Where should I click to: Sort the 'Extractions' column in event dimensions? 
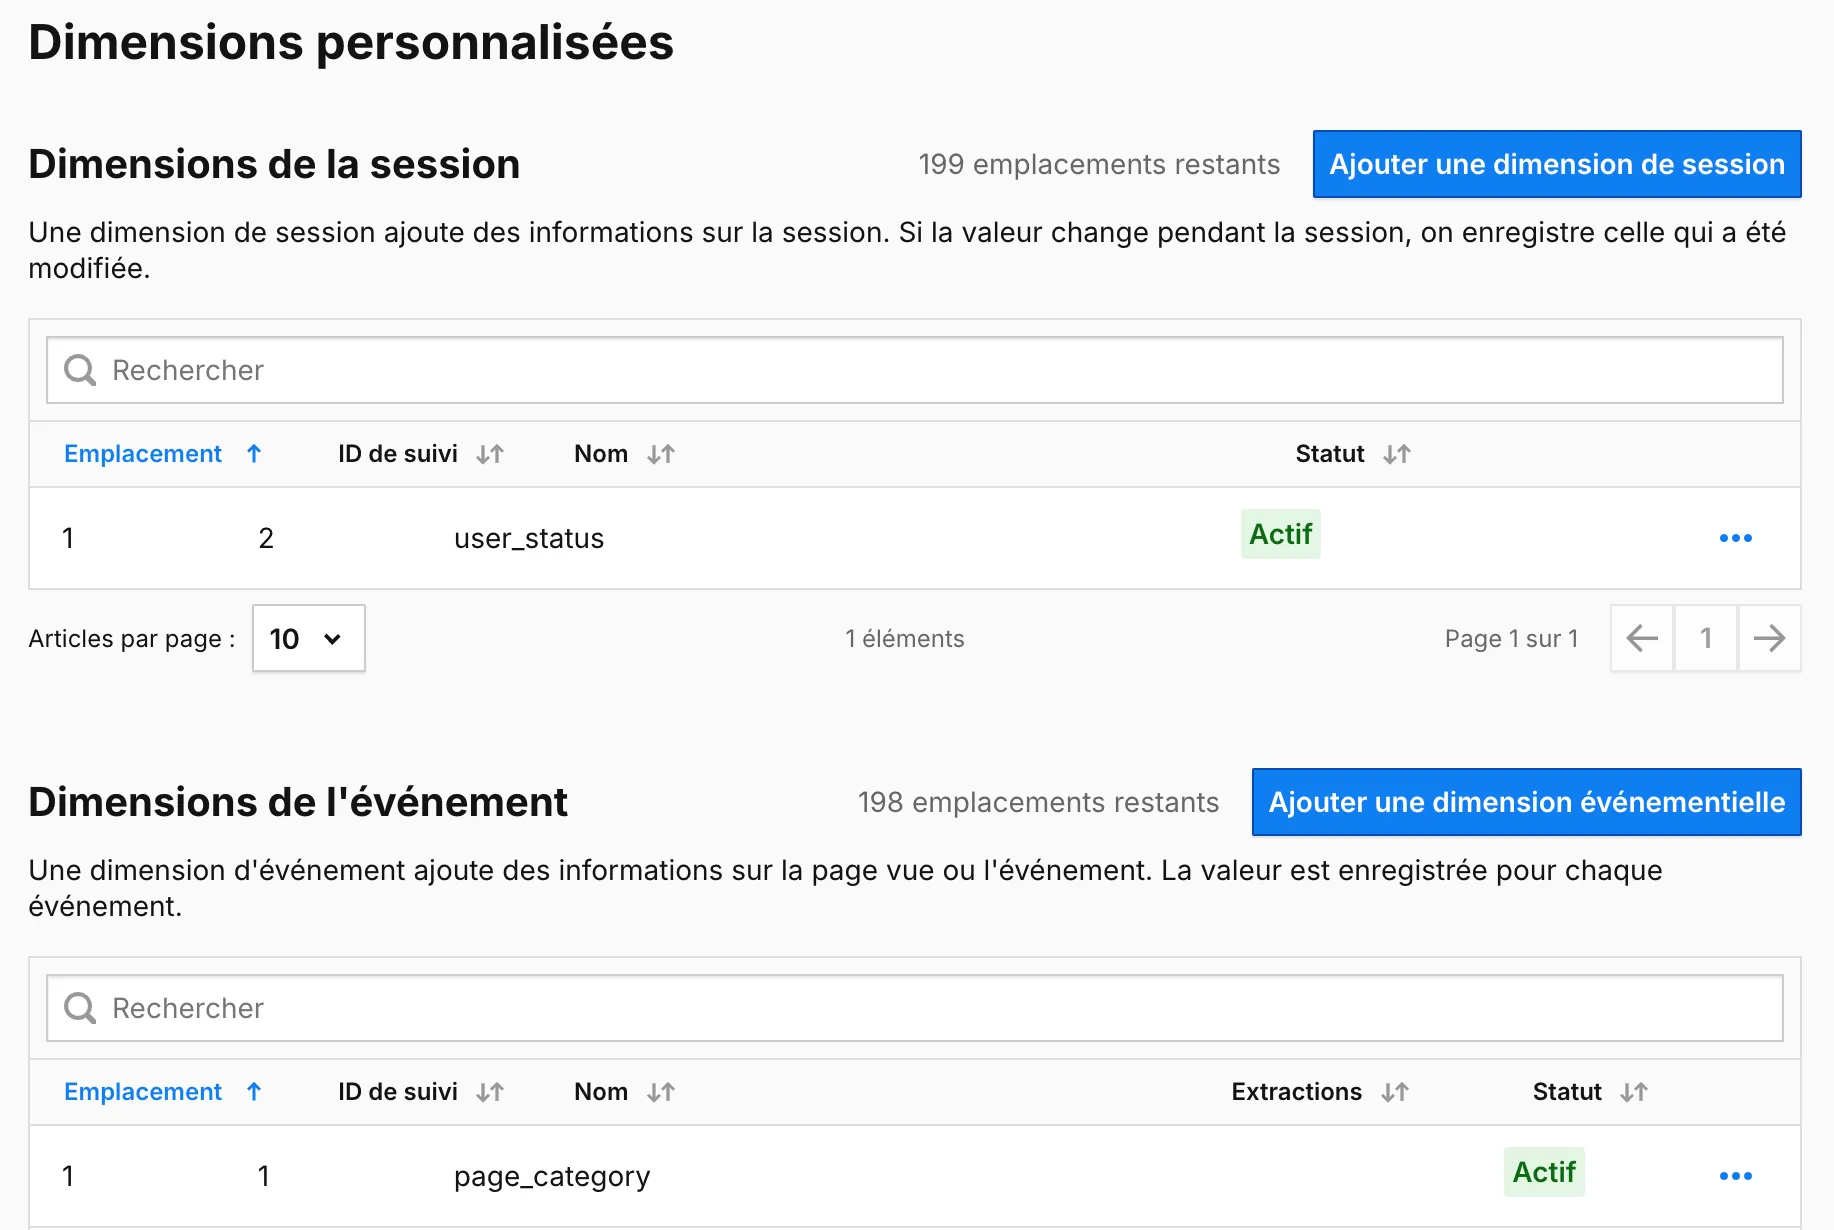coord(1396,1092)
